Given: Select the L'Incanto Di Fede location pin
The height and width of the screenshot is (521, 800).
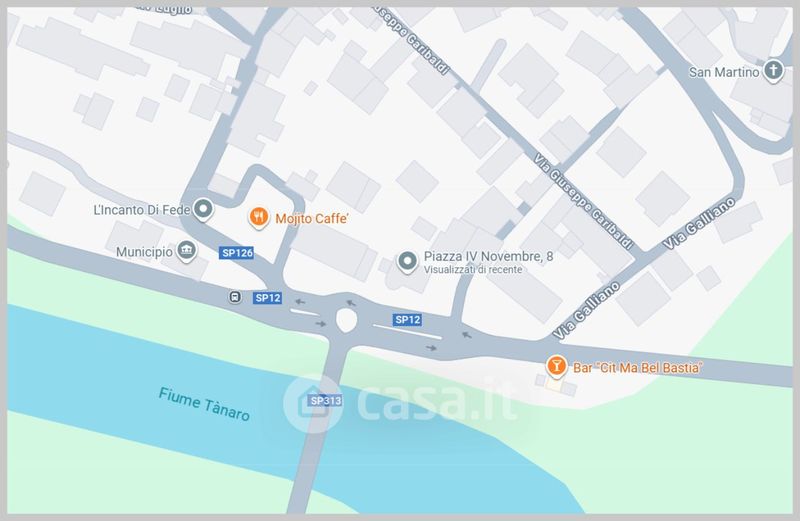Looking at the screenshot, I should tap(204, 209).
